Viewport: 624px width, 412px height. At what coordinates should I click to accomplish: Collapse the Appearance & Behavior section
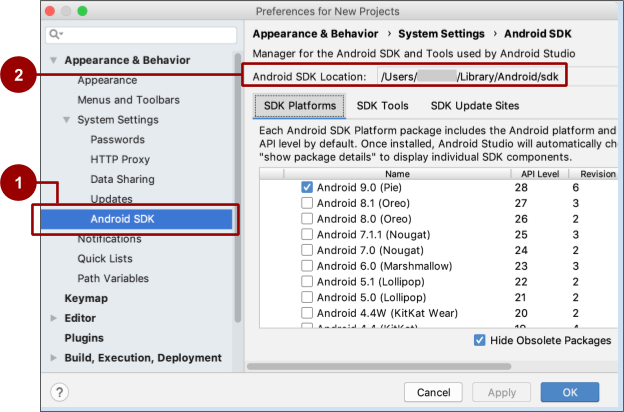[54, 61]
